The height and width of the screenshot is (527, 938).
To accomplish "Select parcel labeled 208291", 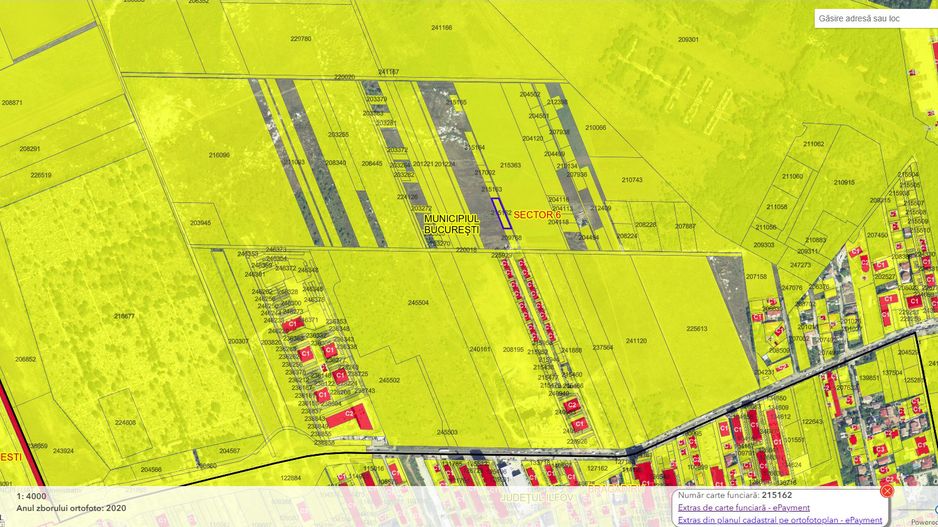I will coord(30,148).
